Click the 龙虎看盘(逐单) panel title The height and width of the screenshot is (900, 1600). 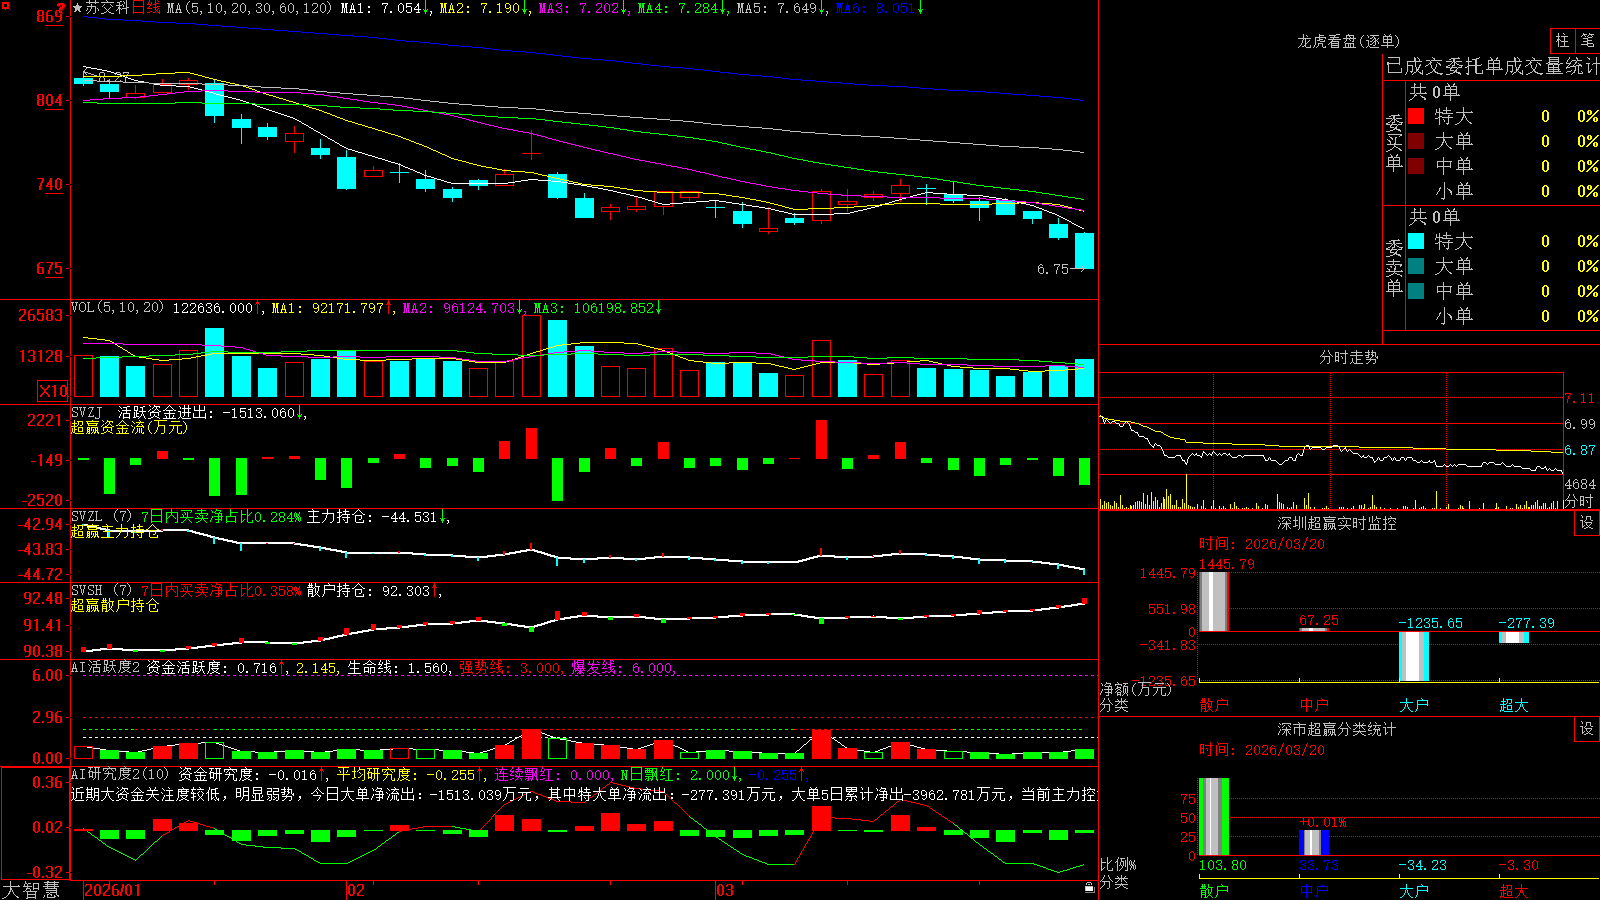[x=1349, y=41]
